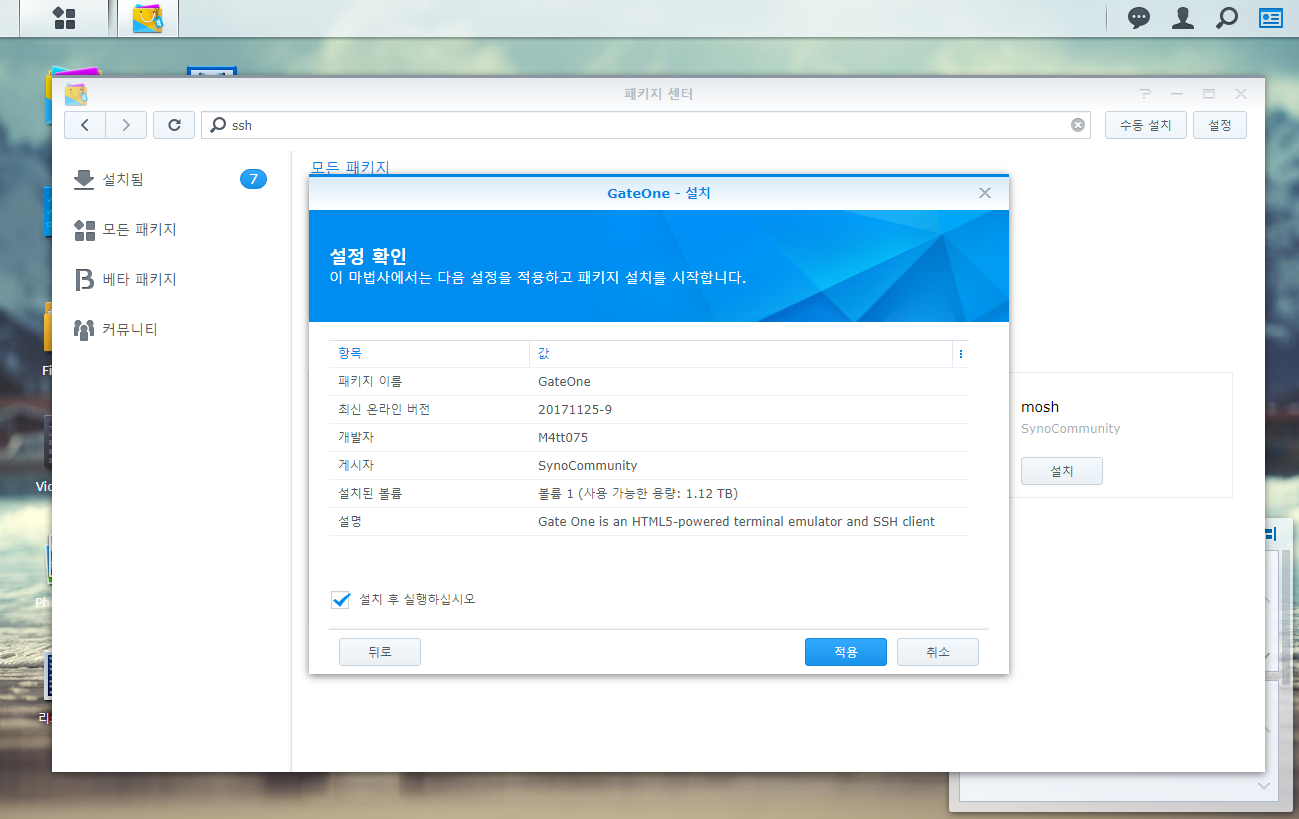Click the 값 column header

tap(741, 354)
